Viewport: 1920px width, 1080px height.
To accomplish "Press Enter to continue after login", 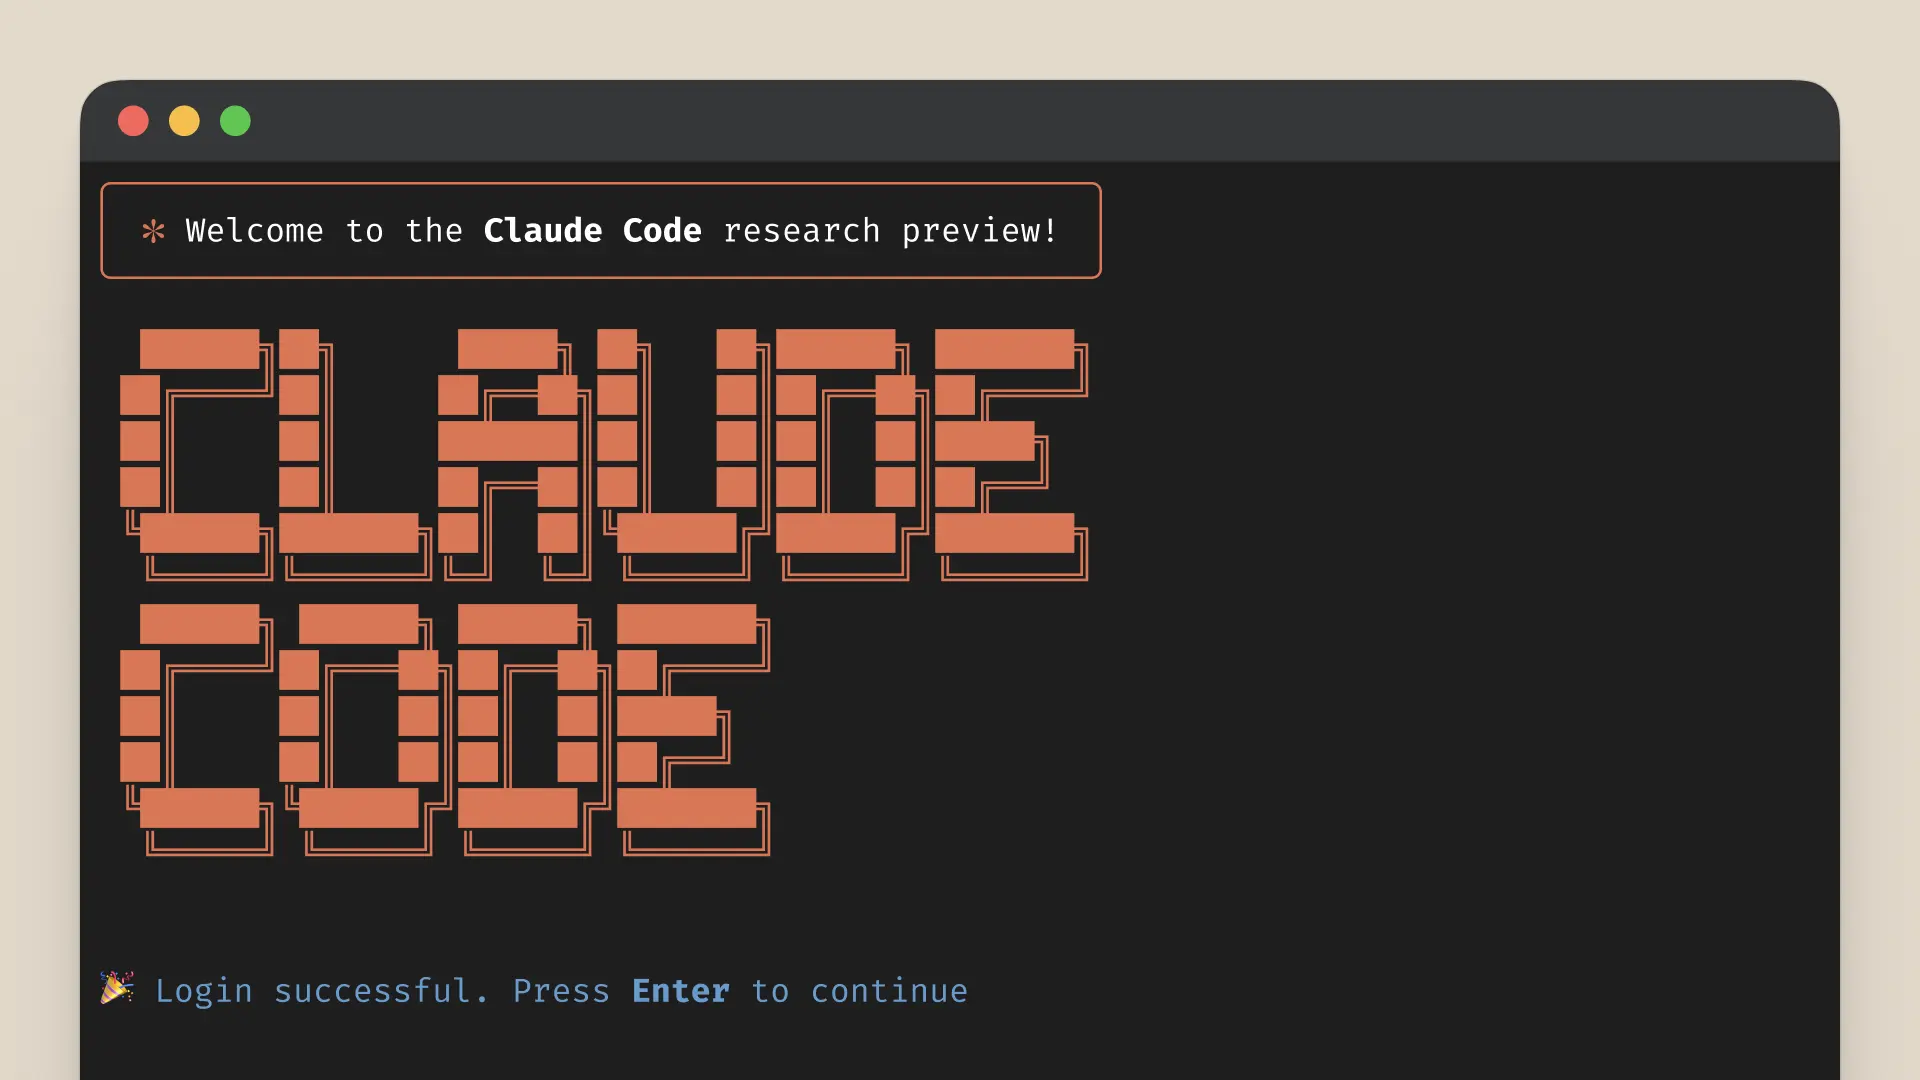I will (679, 990).
